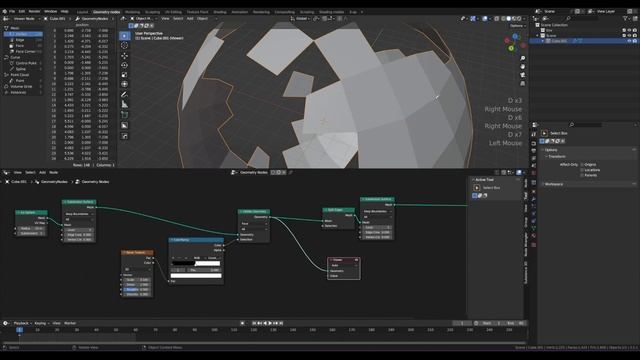Collapse the Options panel in Properties
Image resolution: width=640 pixels, height=360 pixels.
[551, 150]
